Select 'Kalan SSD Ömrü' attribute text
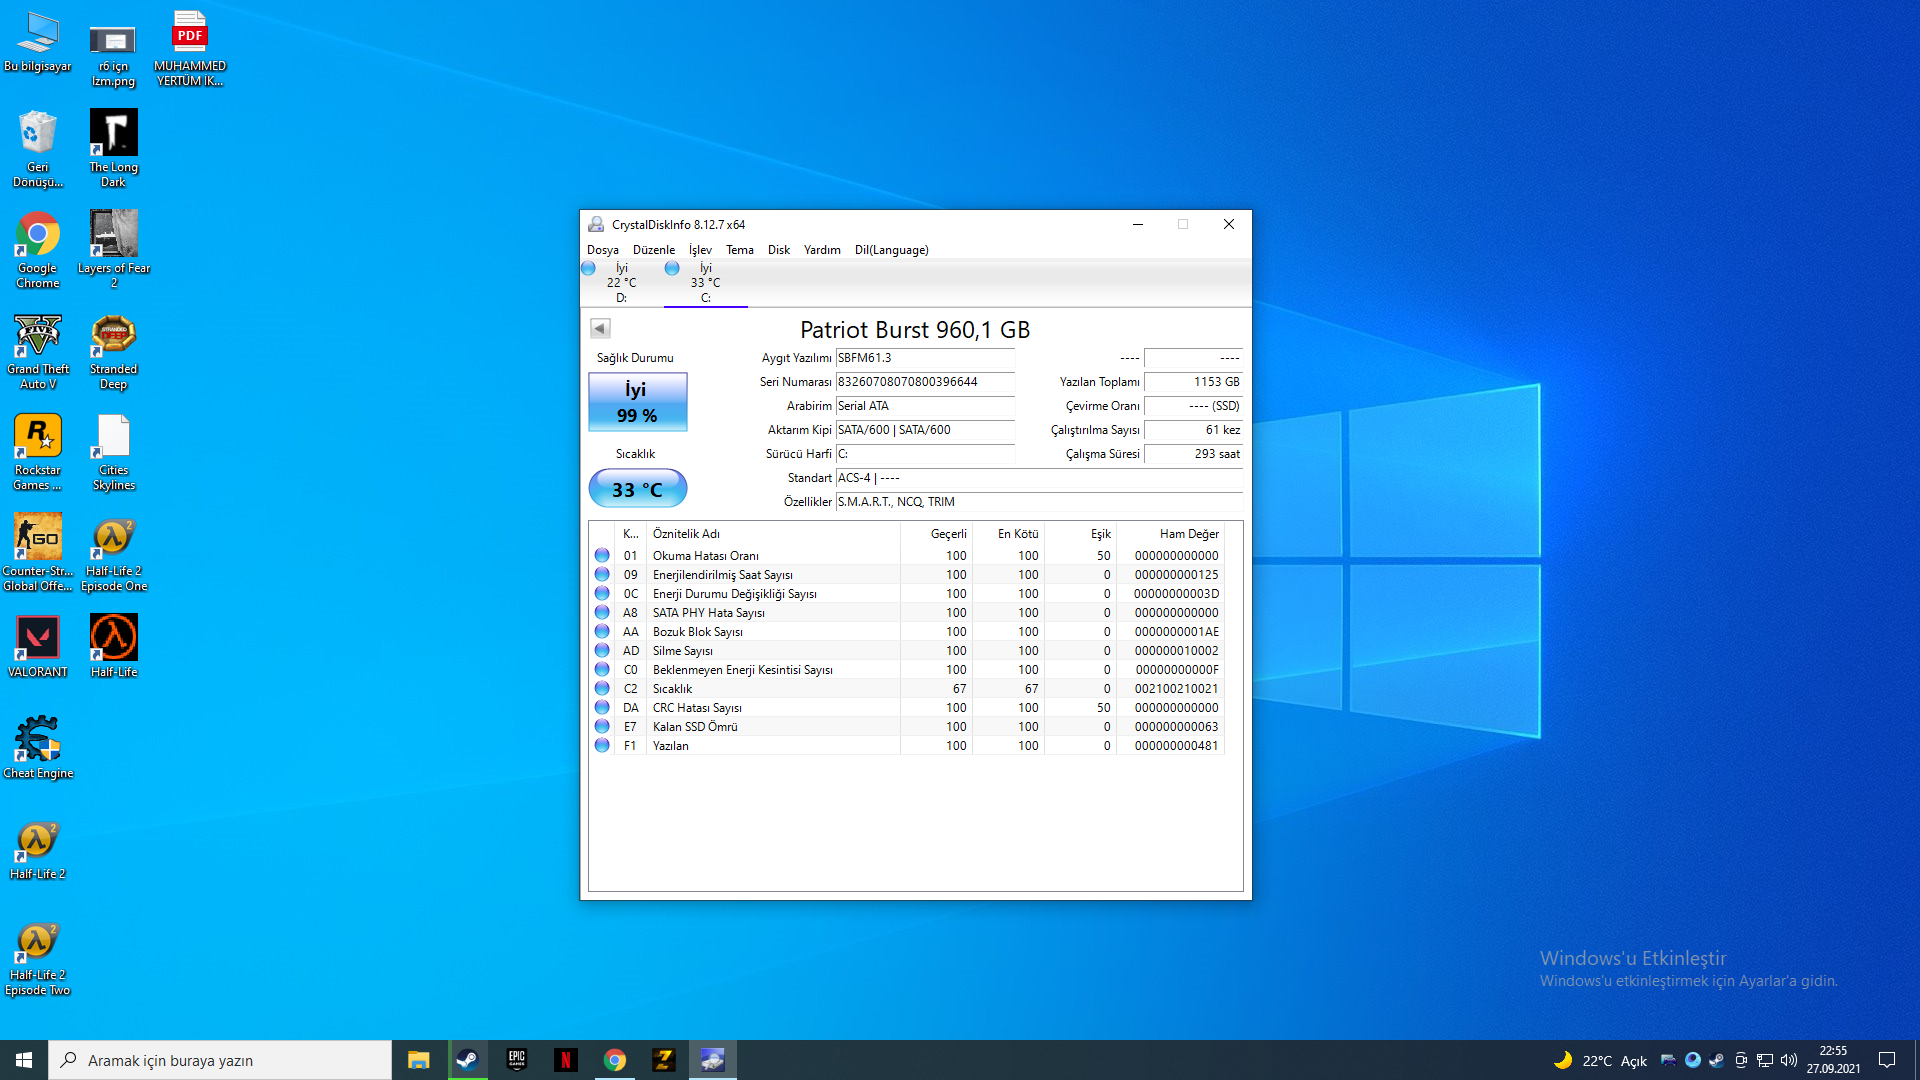This screenshot has height=1080, width=1920. 695,727
